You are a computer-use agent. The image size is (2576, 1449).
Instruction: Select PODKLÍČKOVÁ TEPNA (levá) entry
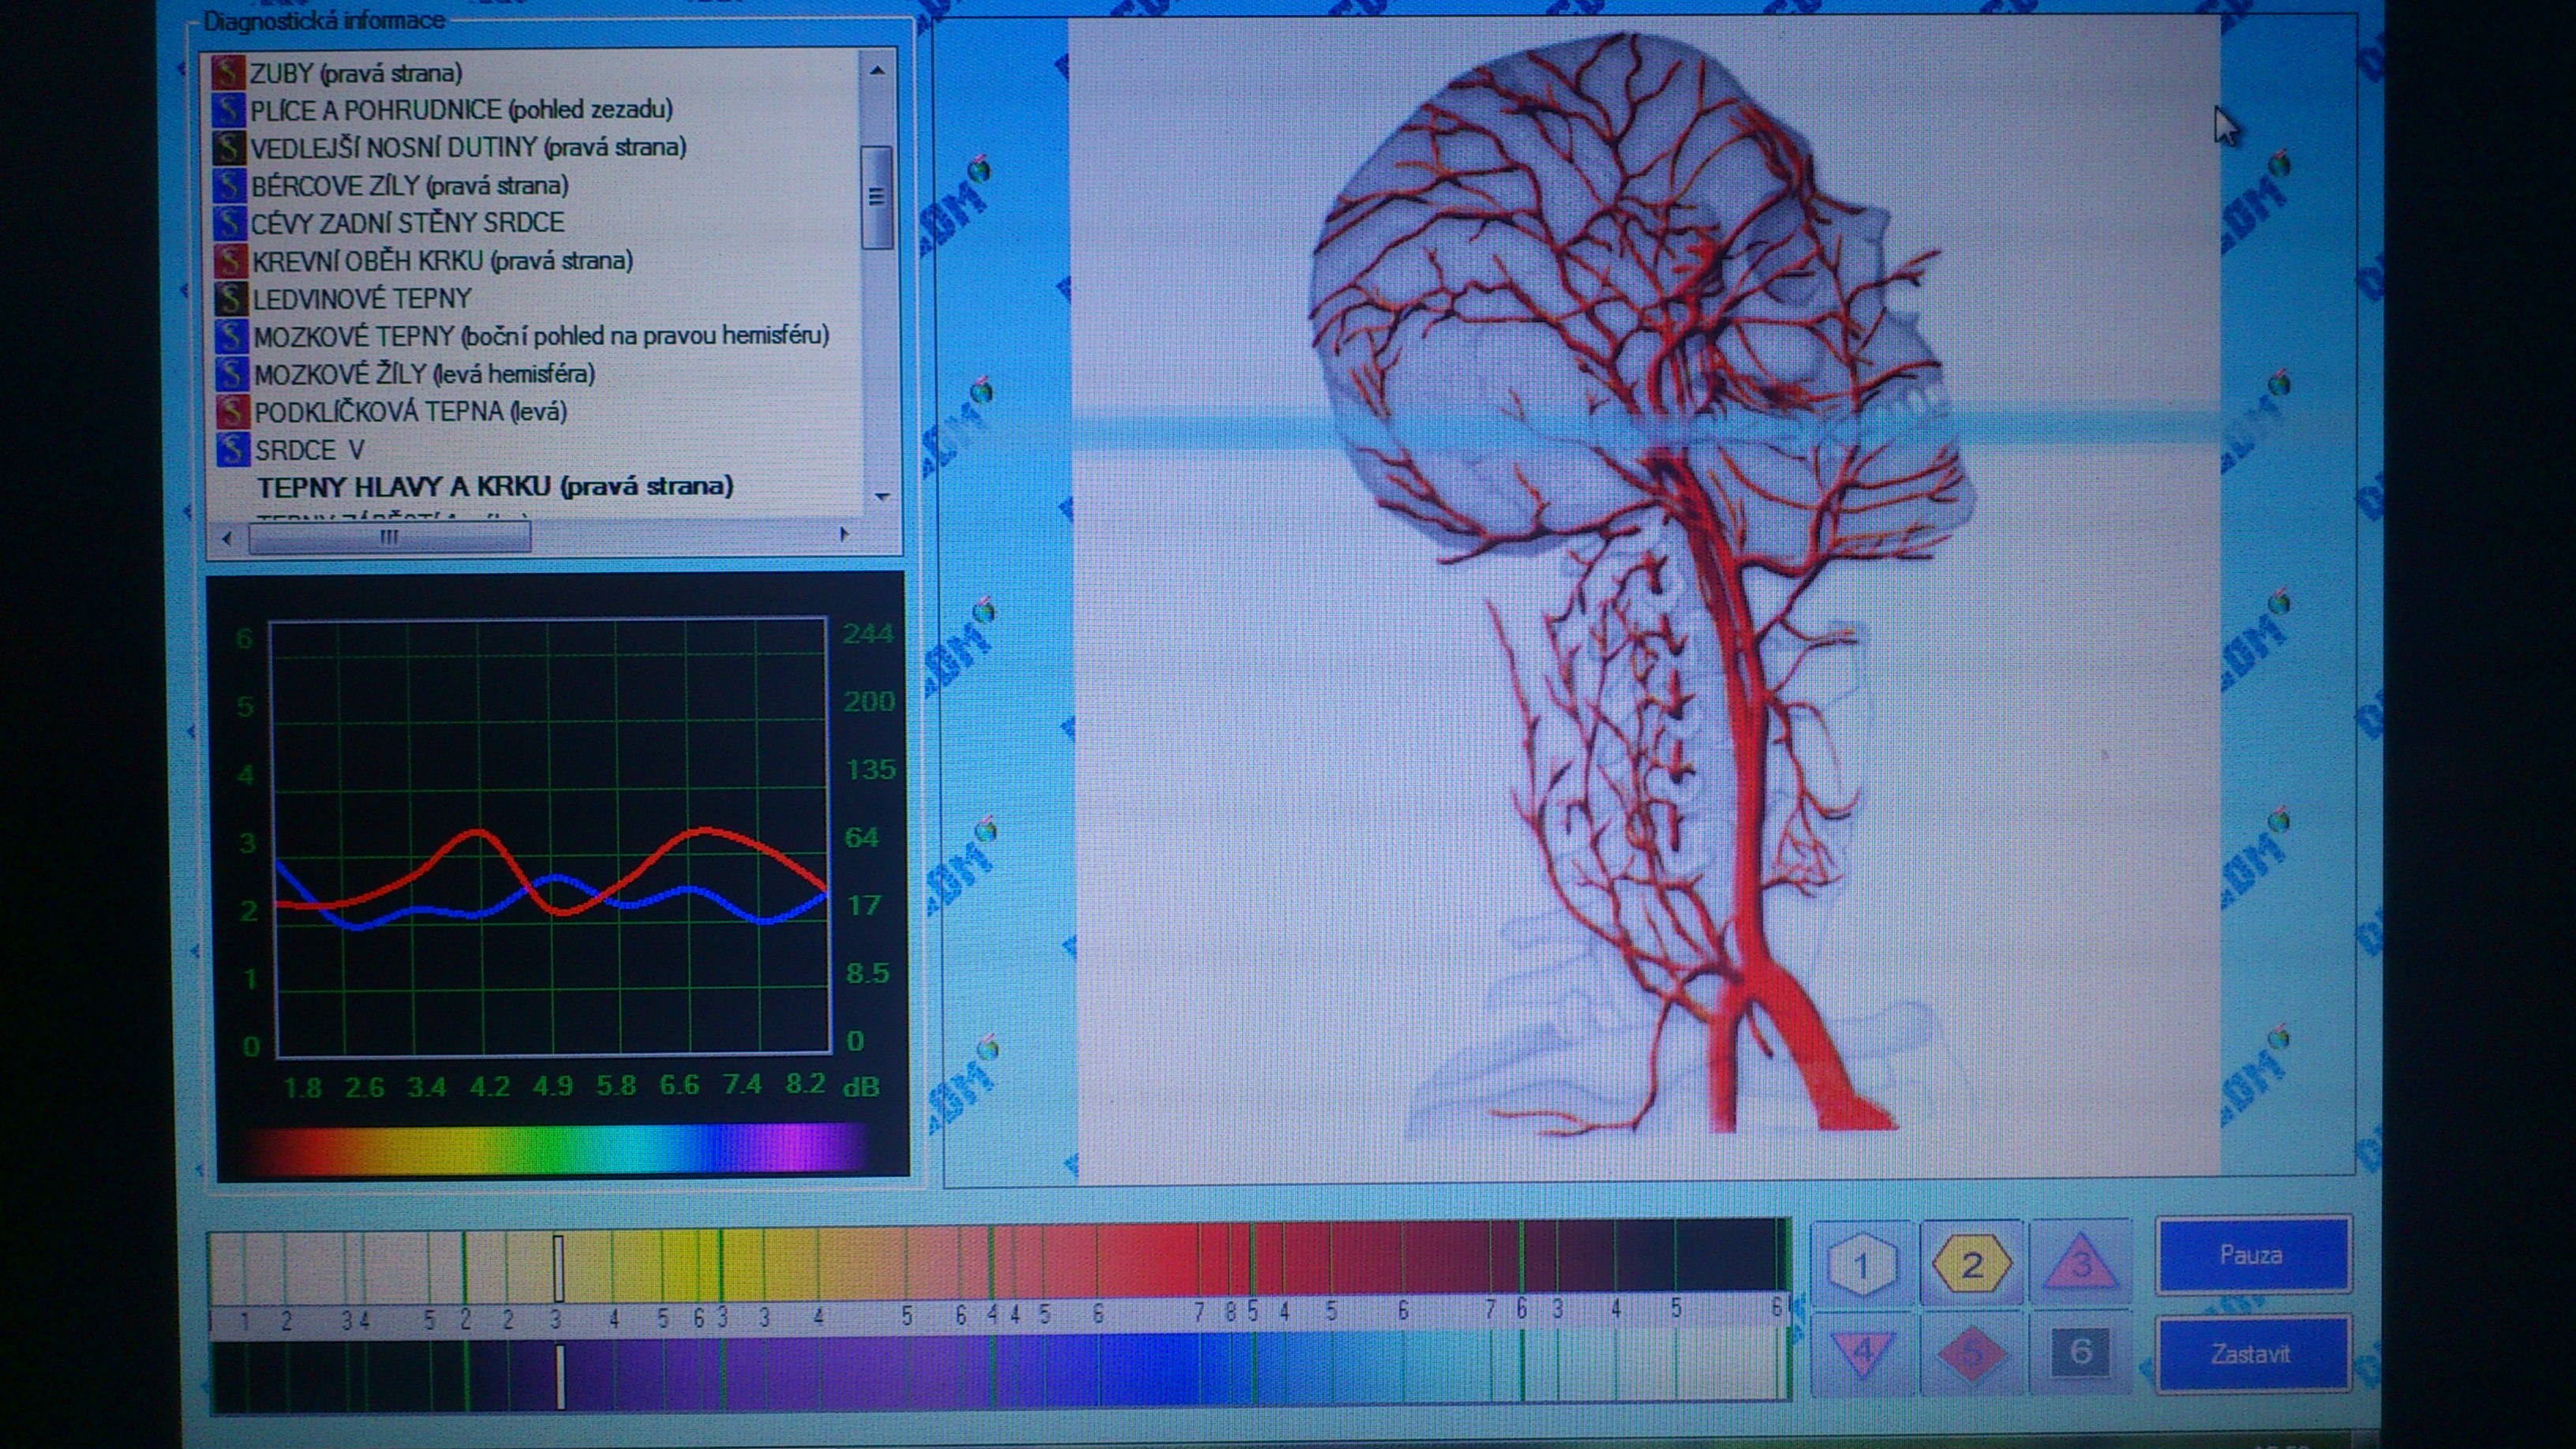pos(411,411)
